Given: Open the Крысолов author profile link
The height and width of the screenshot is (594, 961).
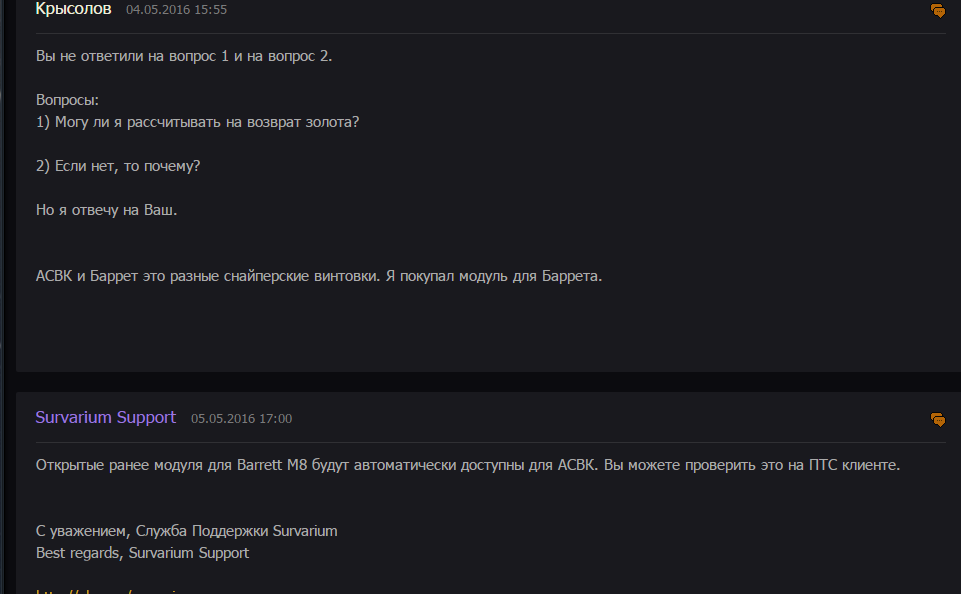Looking at the screenshot, I should pos(73,9).
